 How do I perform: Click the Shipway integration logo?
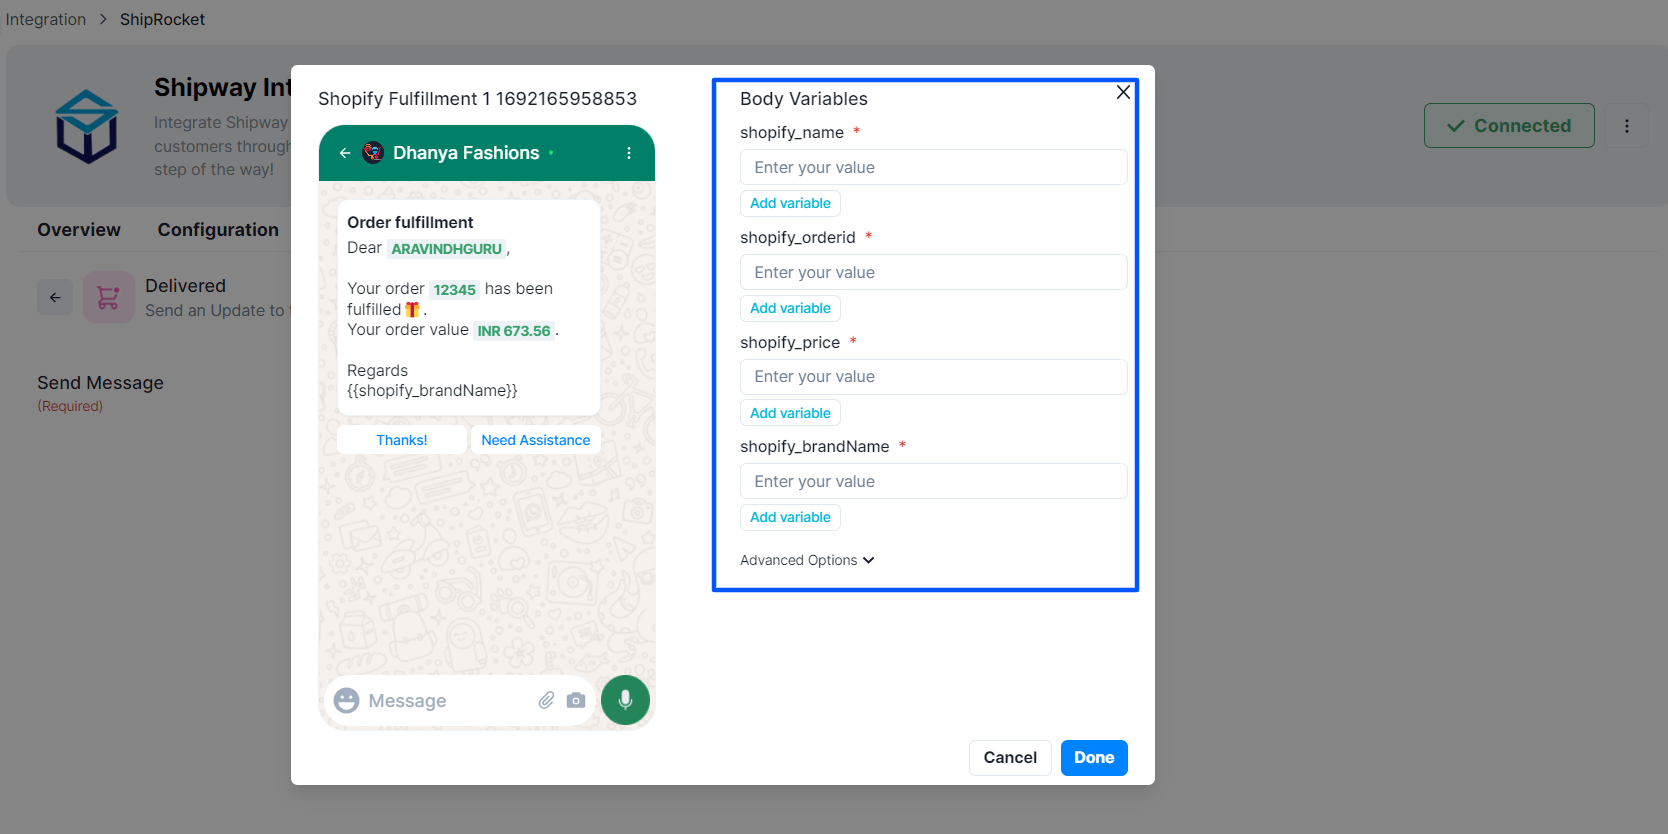pyautogui.click(x=87, y=126)
